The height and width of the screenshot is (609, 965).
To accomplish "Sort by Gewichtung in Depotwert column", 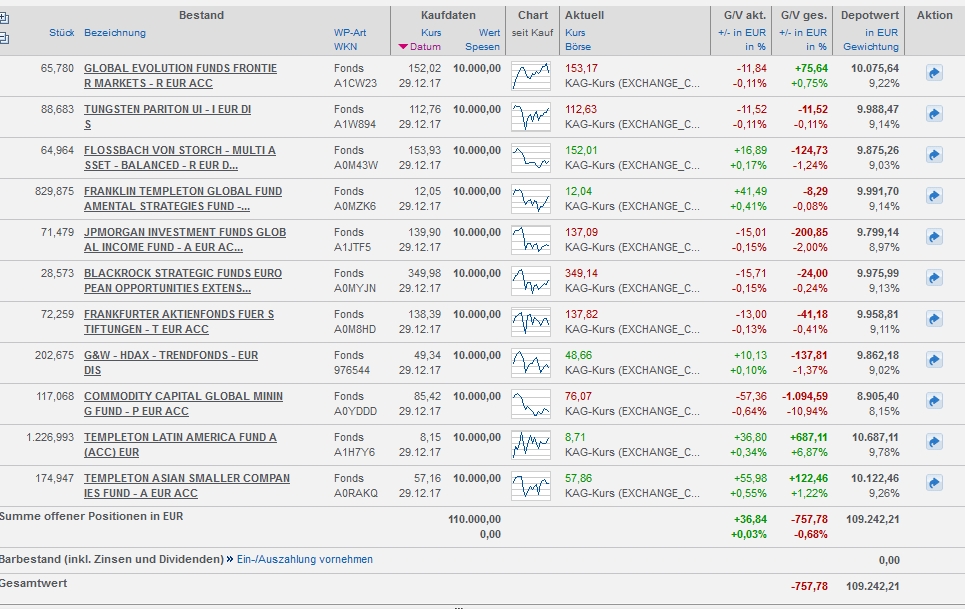I will tap(870, 47).
